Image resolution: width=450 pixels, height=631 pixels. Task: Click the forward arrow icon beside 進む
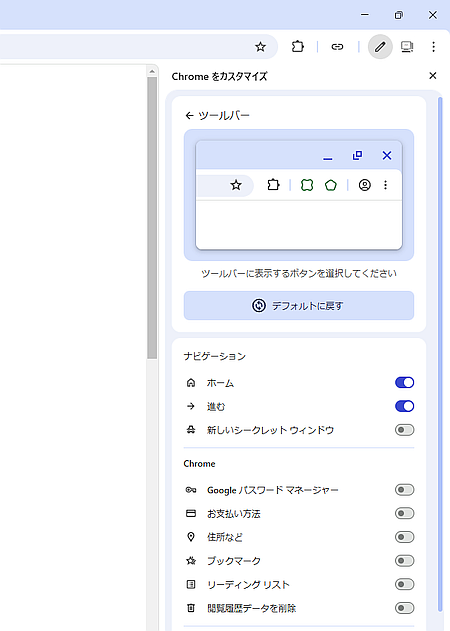[191, 406]
